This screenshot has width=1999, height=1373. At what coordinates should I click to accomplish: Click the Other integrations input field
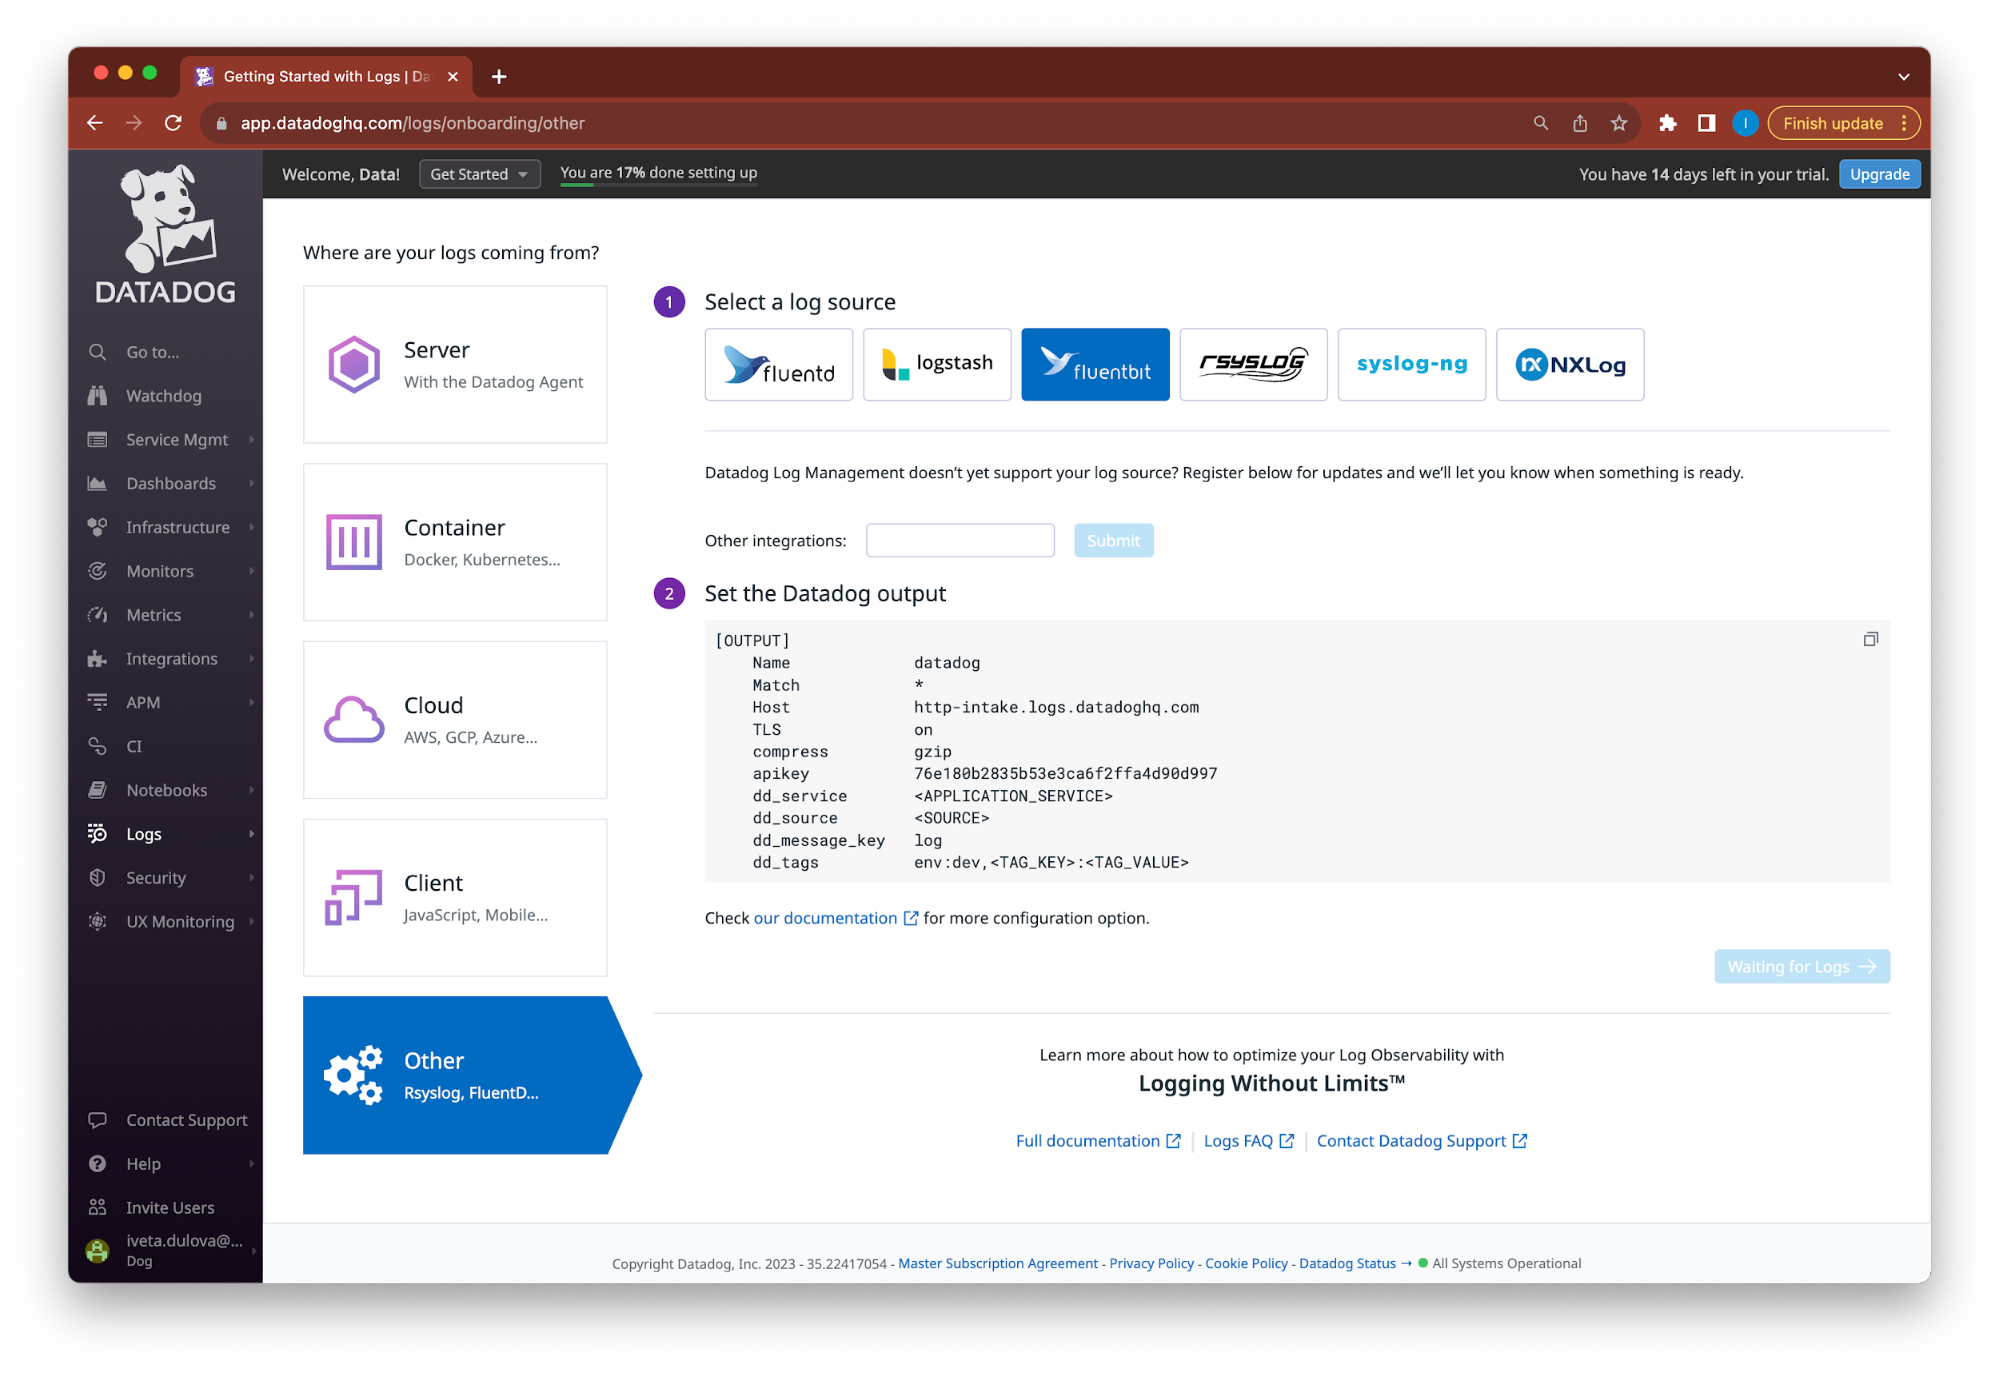[959, 540]
